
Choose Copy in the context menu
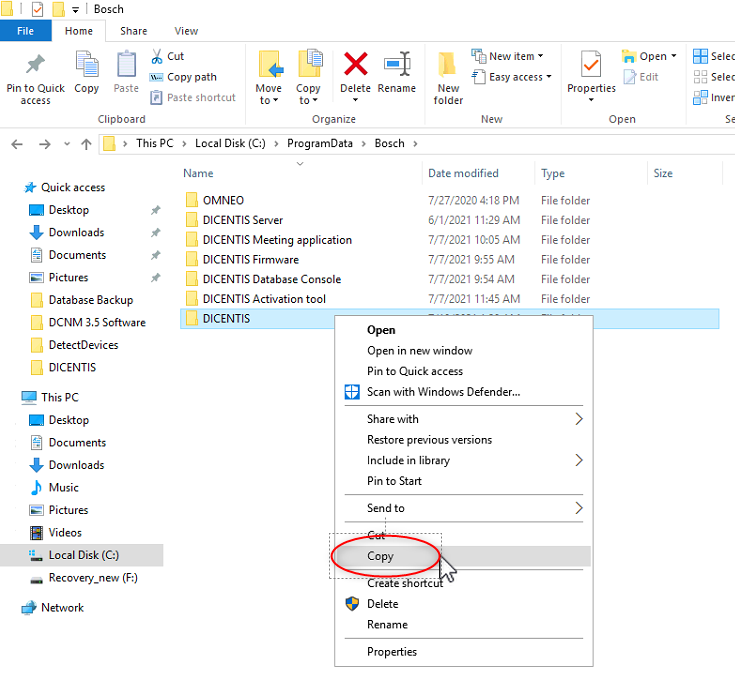[381, 556]
